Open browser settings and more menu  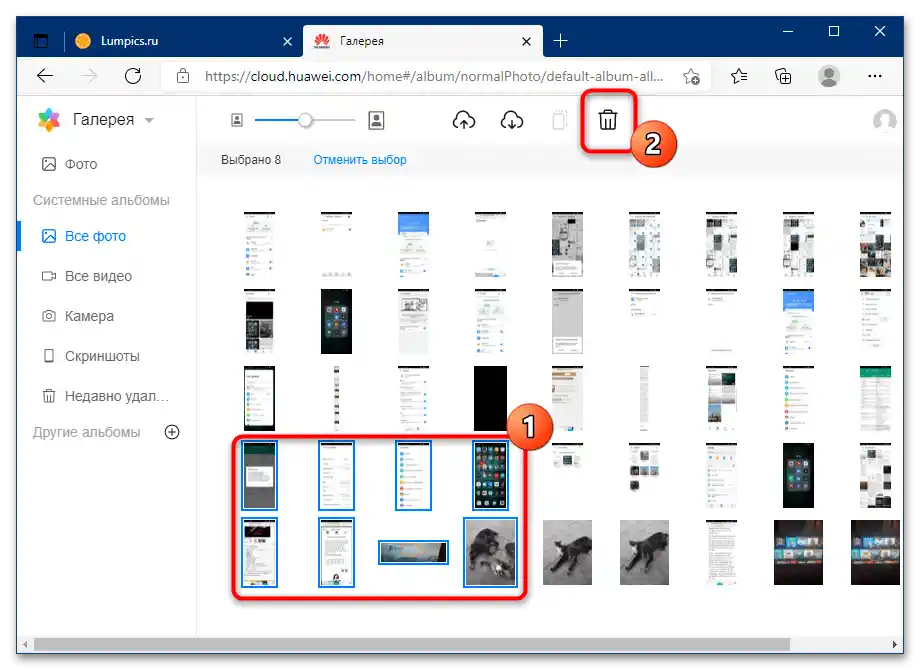coord(874,76)
